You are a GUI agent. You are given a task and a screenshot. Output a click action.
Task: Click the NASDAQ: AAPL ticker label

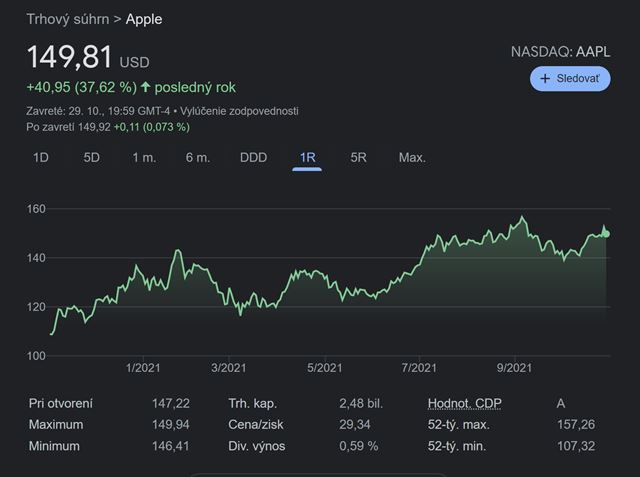click(560, 52)
